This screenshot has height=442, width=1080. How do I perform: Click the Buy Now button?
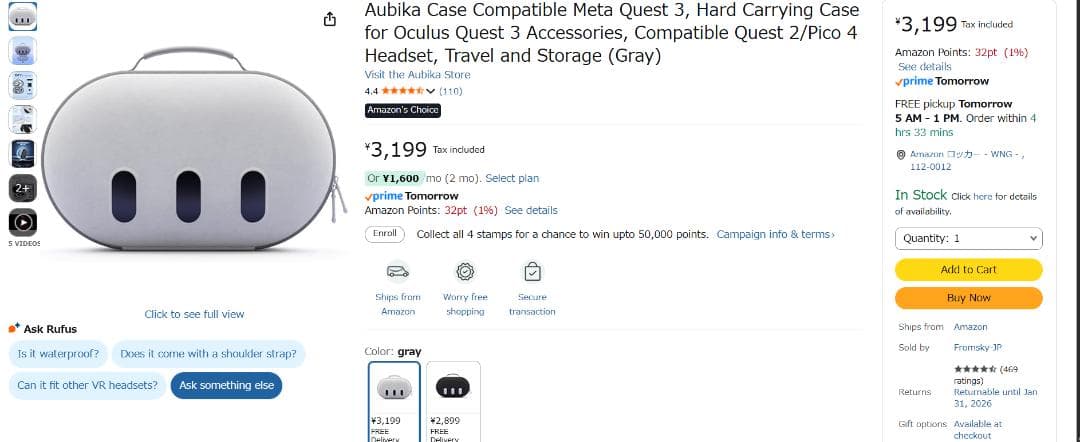pyautogui.click(x=968, y=298)
